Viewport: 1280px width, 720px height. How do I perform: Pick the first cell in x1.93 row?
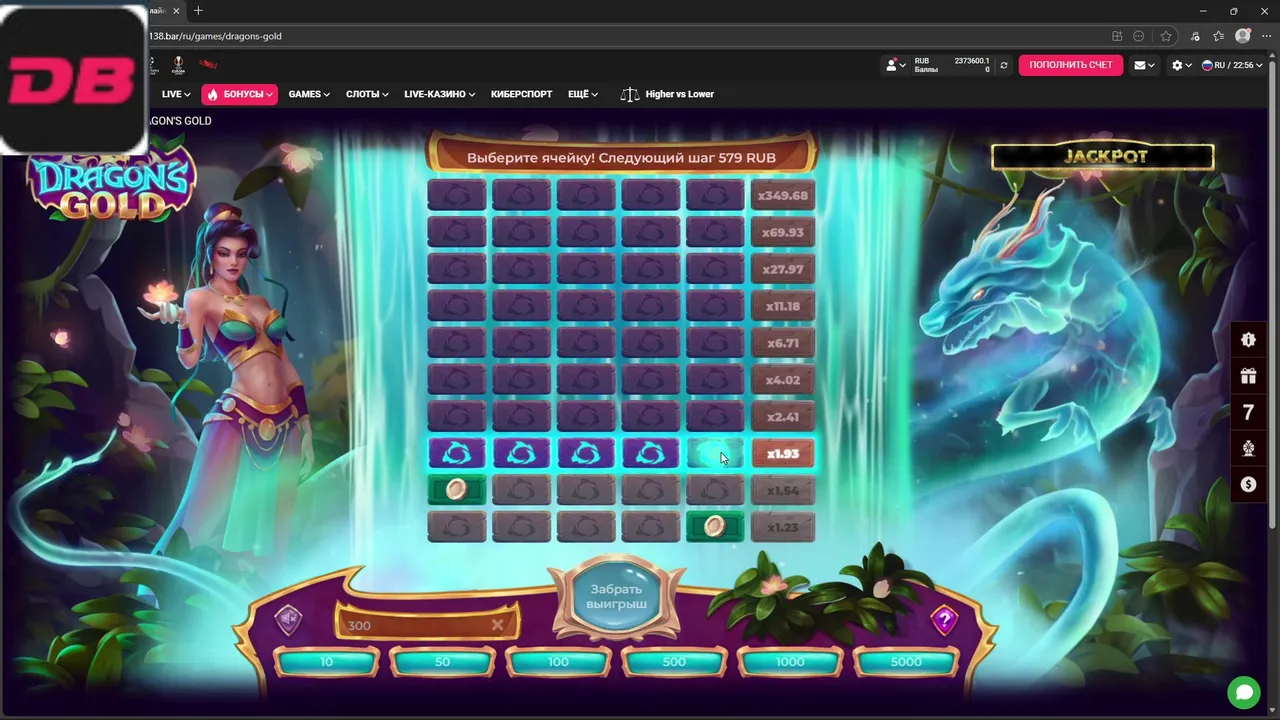[457, 454]
